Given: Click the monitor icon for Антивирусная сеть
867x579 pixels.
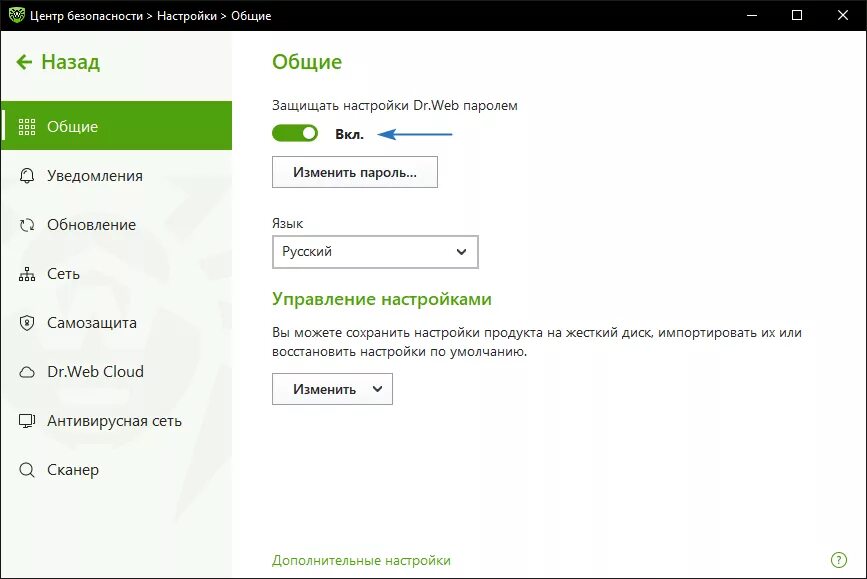Looking at the screenshot, I should coord(27,421).
